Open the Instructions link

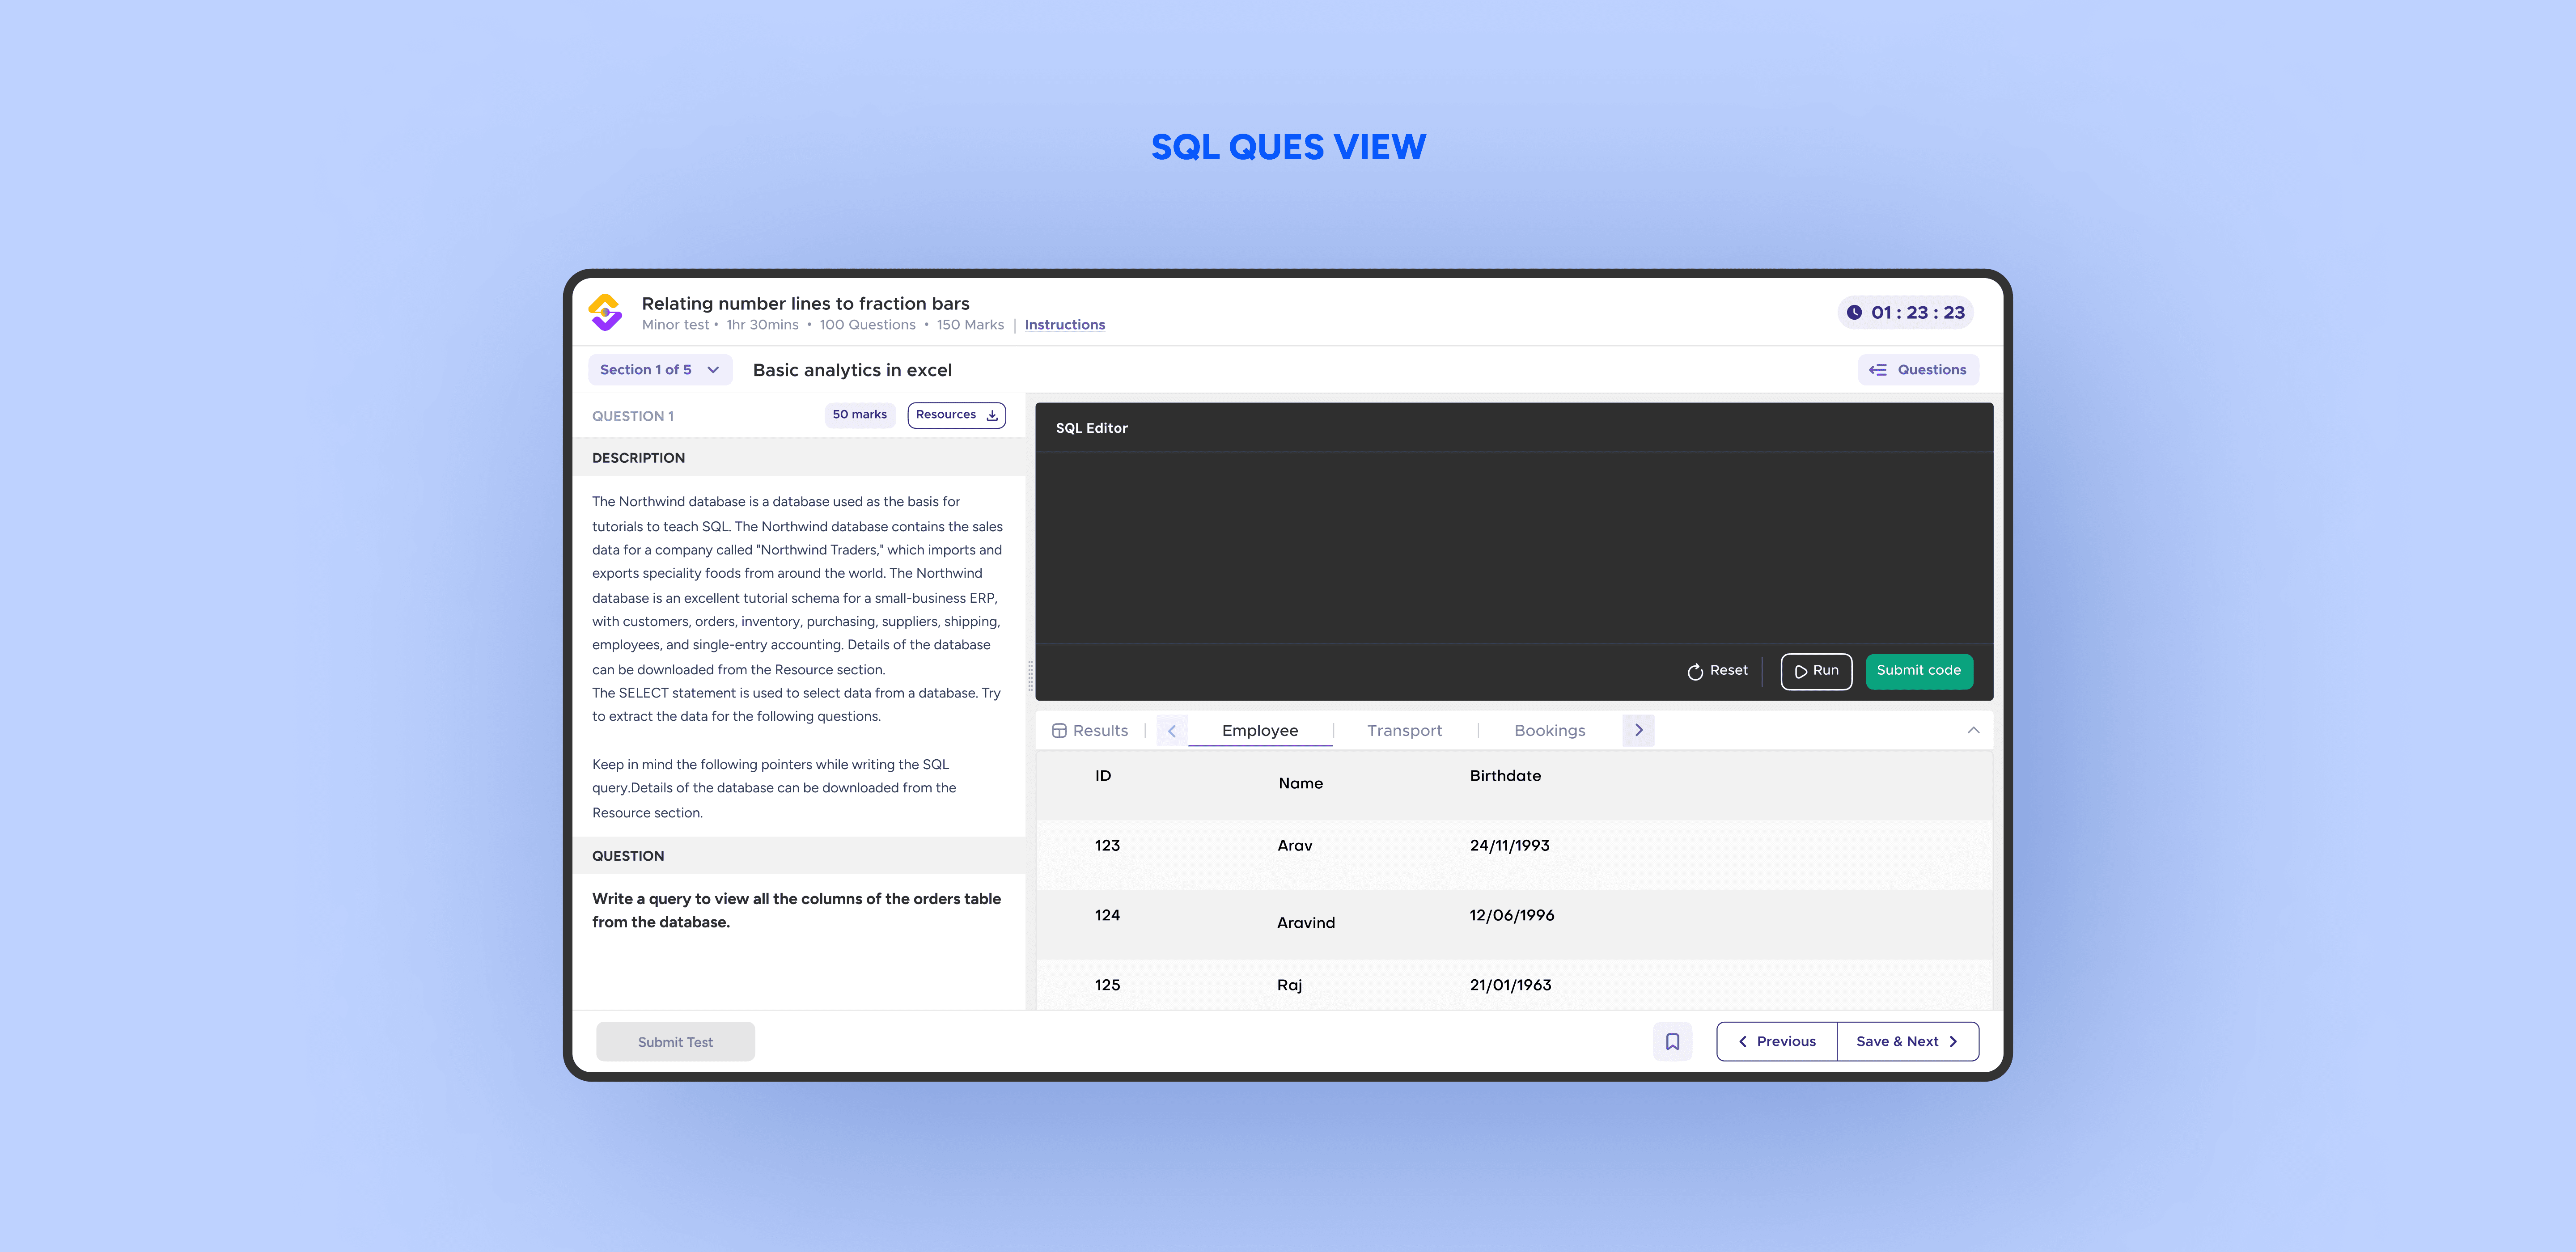click(x=1064, y=325)
